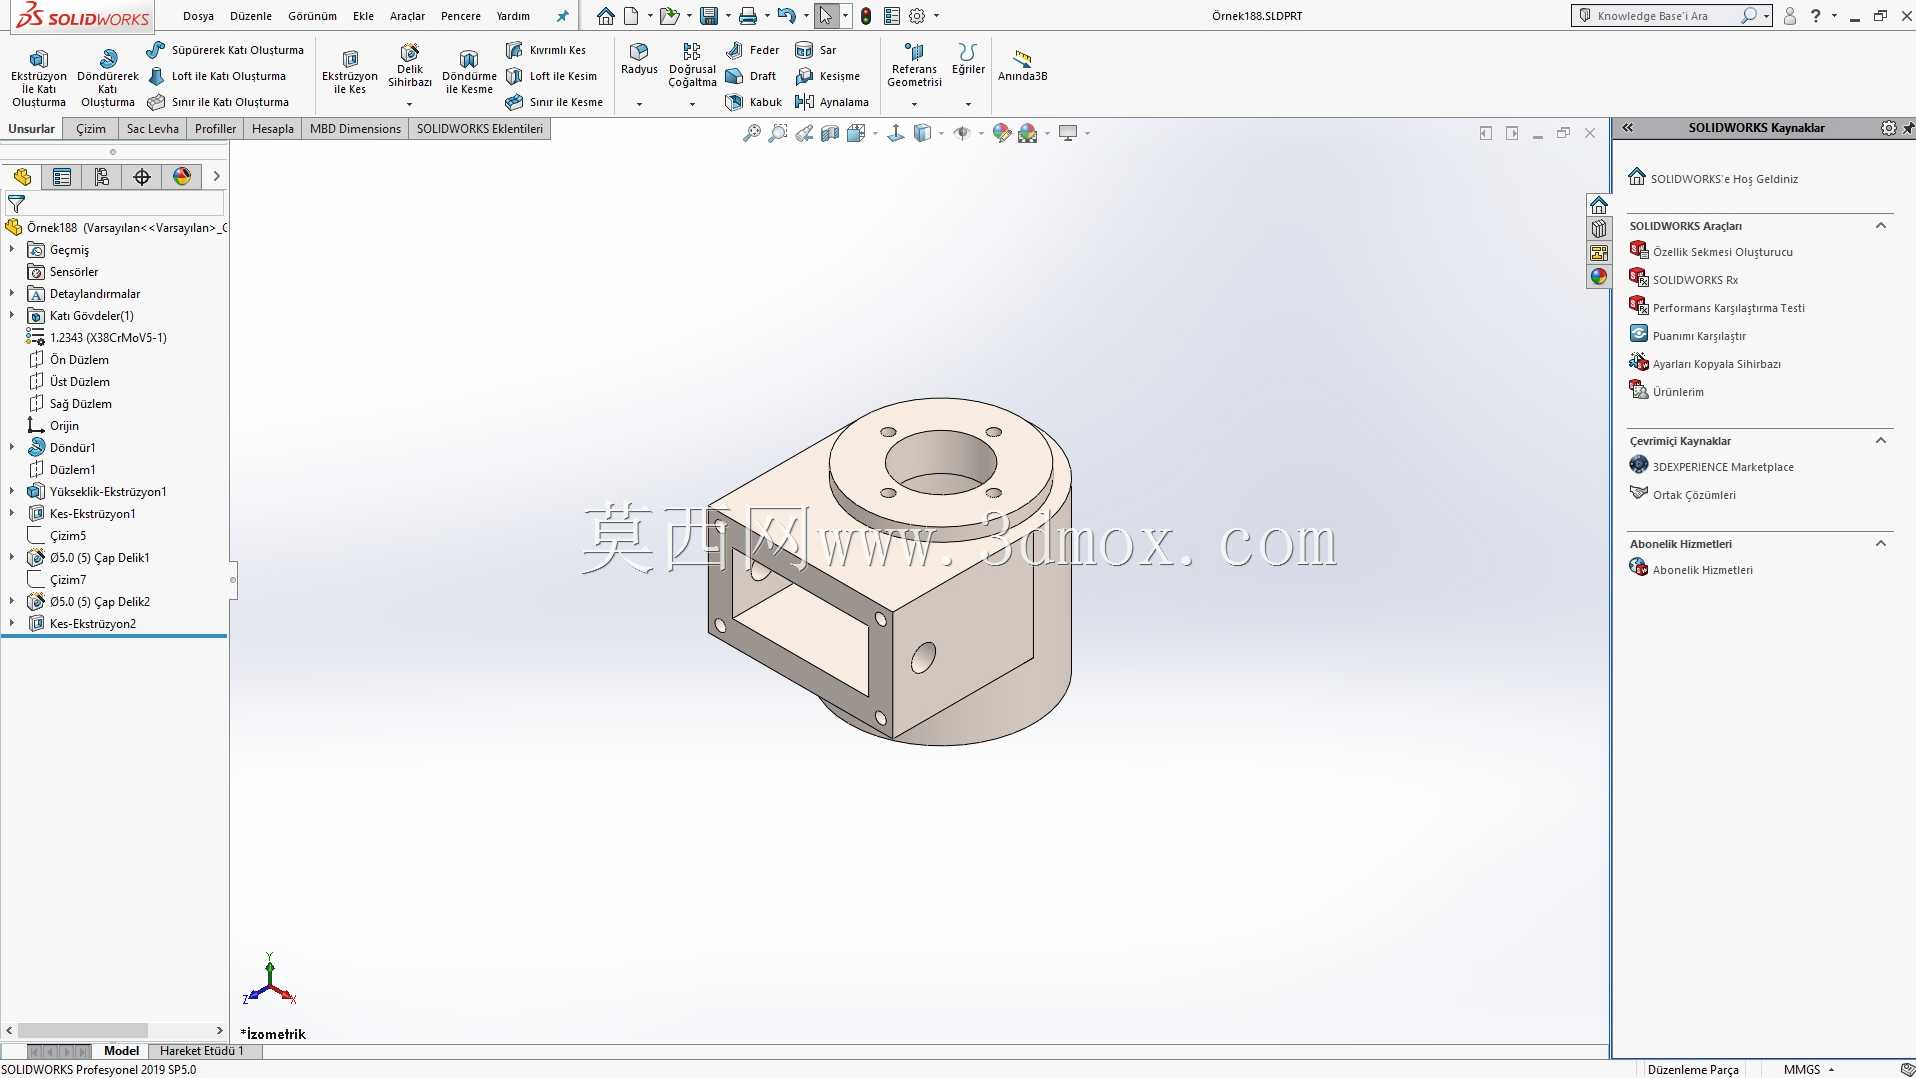Select Doğrusal Çoğaltma pattern tool

pyautogui.click(x=692, y=66)
